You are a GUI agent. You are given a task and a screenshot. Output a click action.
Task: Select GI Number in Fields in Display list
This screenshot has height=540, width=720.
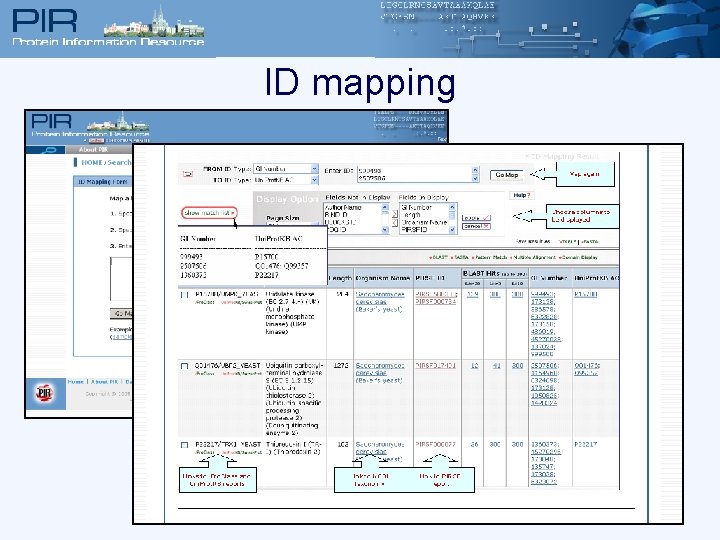(416, 208)
